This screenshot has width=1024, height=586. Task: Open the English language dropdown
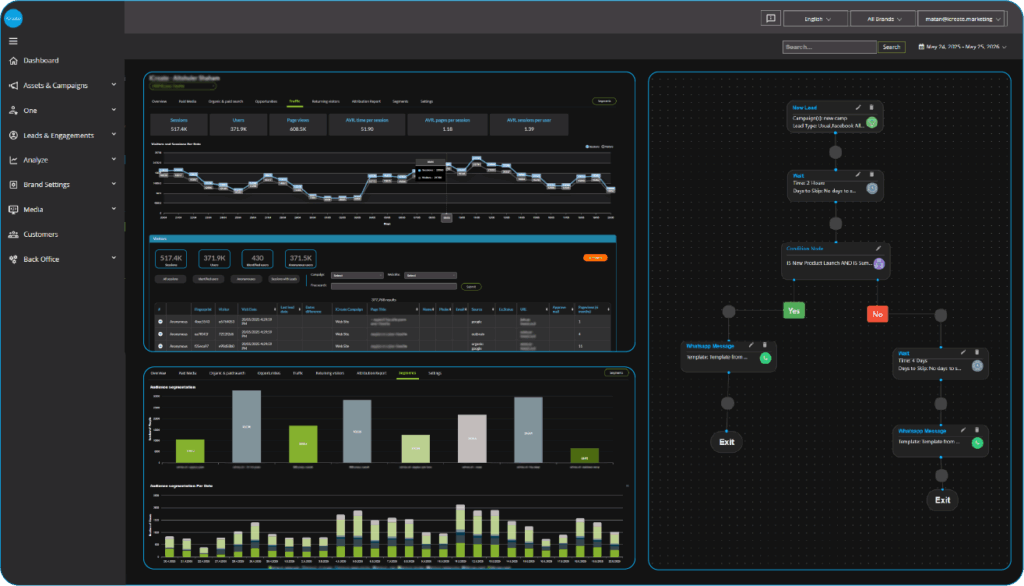[814, 18]
